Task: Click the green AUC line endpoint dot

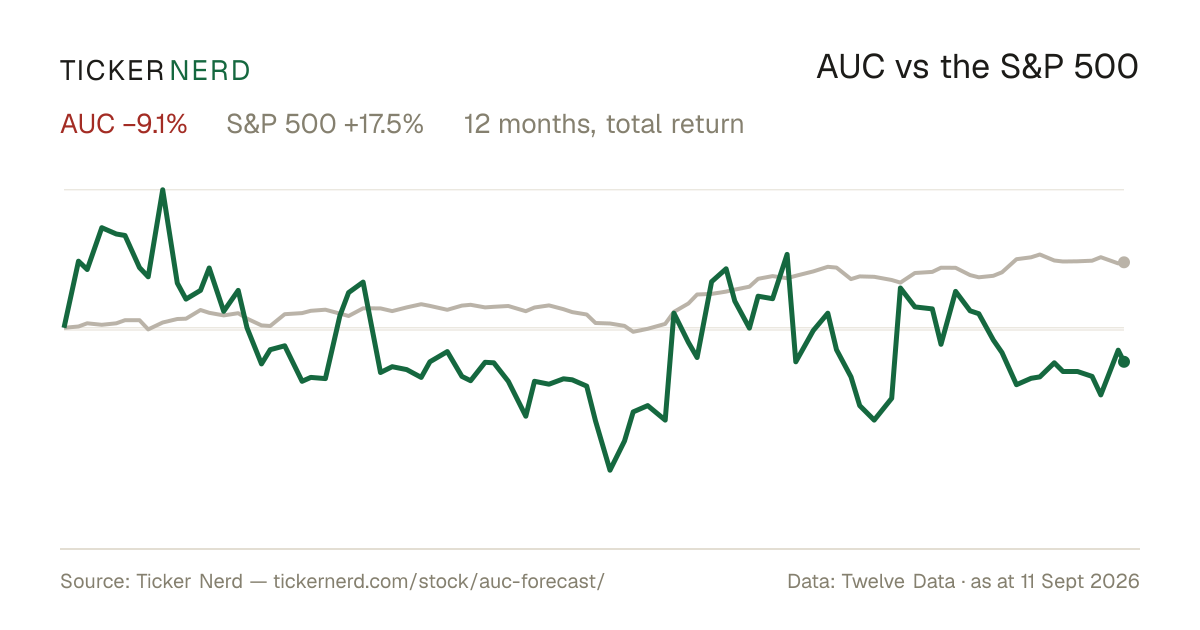Action: tap(1124, 362)
